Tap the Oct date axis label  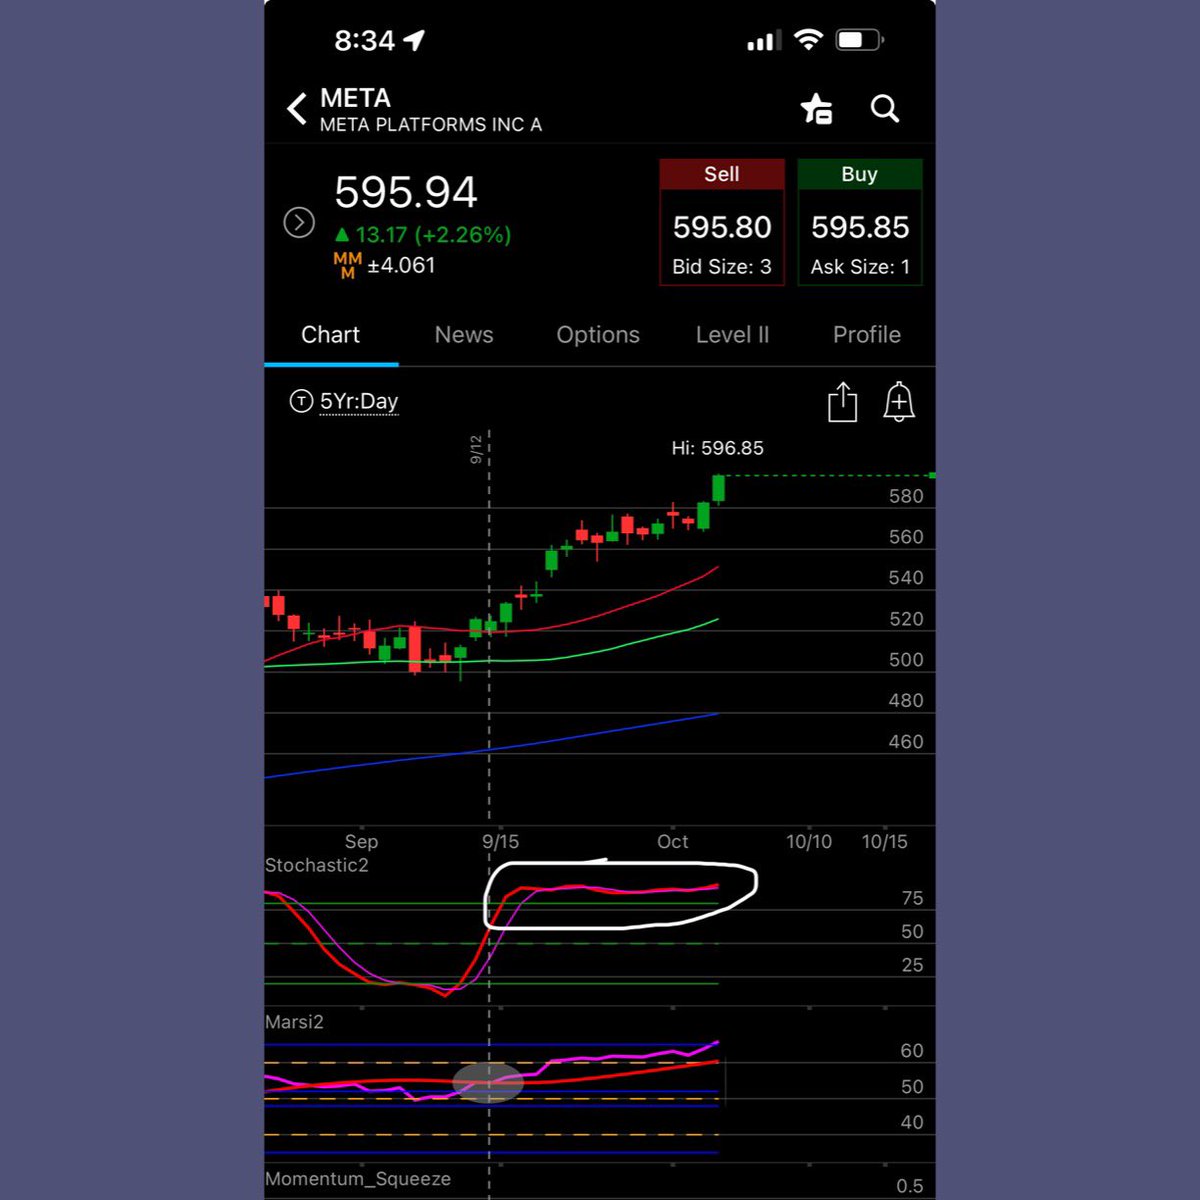(672, 842)
